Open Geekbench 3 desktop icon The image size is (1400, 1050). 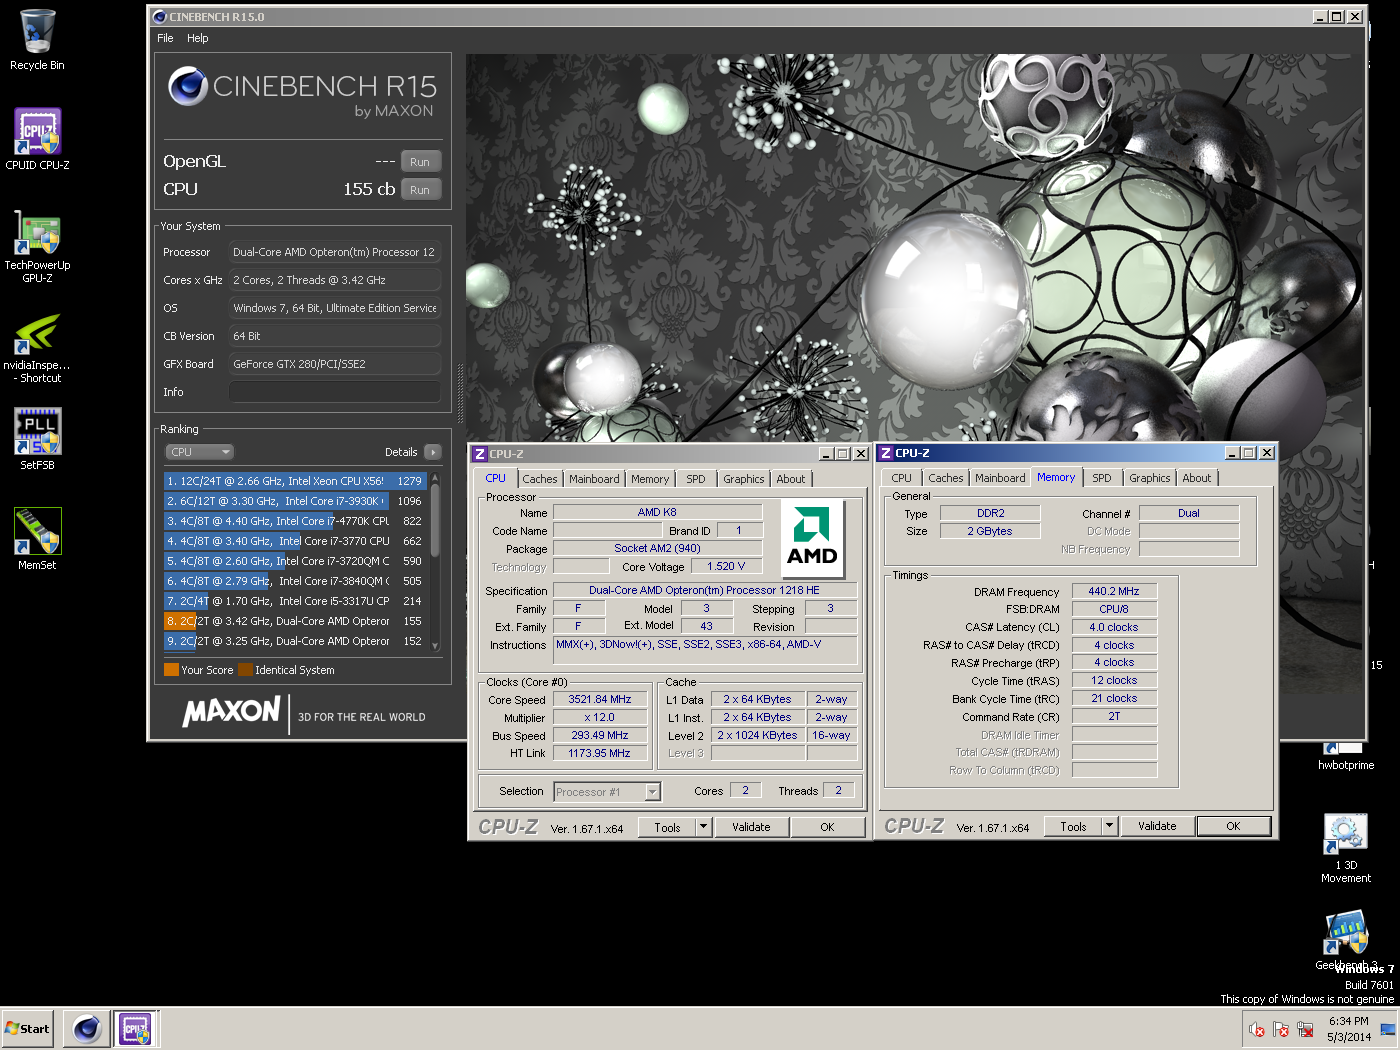[1345, 940]
